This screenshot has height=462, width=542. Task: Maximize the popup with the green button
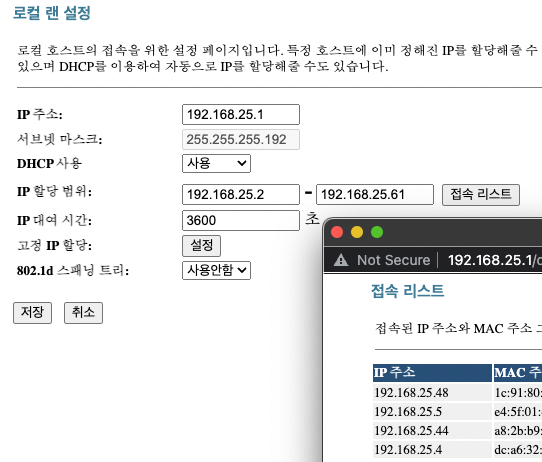pos(377,232)
